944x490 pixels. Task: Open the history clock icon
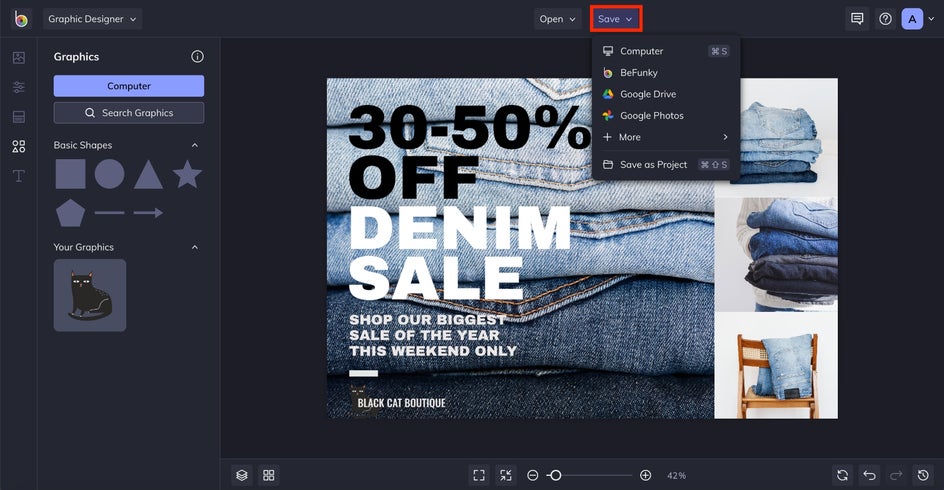coord(923,476)
